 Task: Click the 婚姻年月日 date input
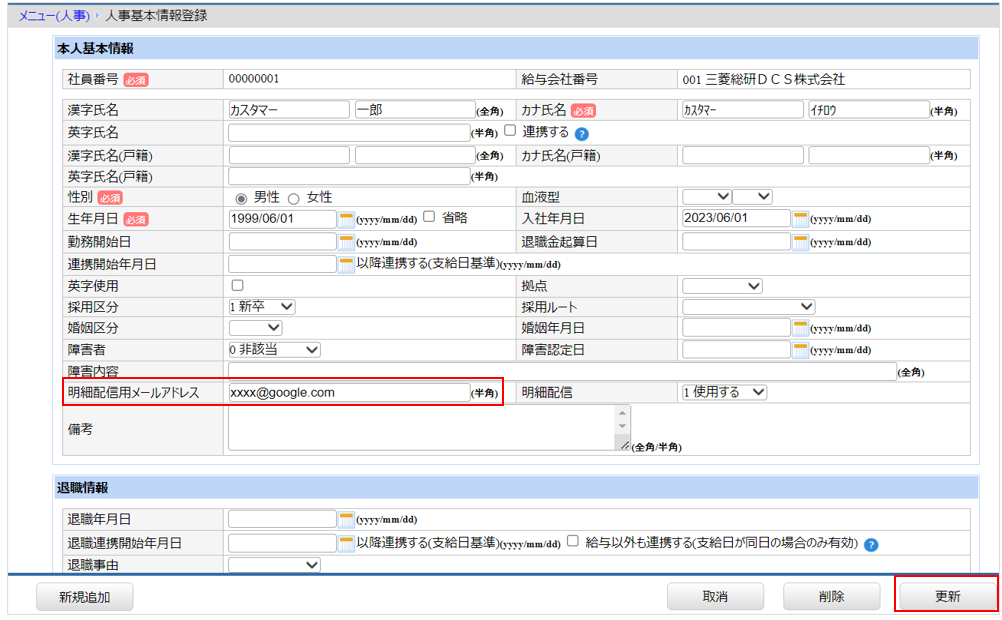pyautogui.click(x=736, y=328)
